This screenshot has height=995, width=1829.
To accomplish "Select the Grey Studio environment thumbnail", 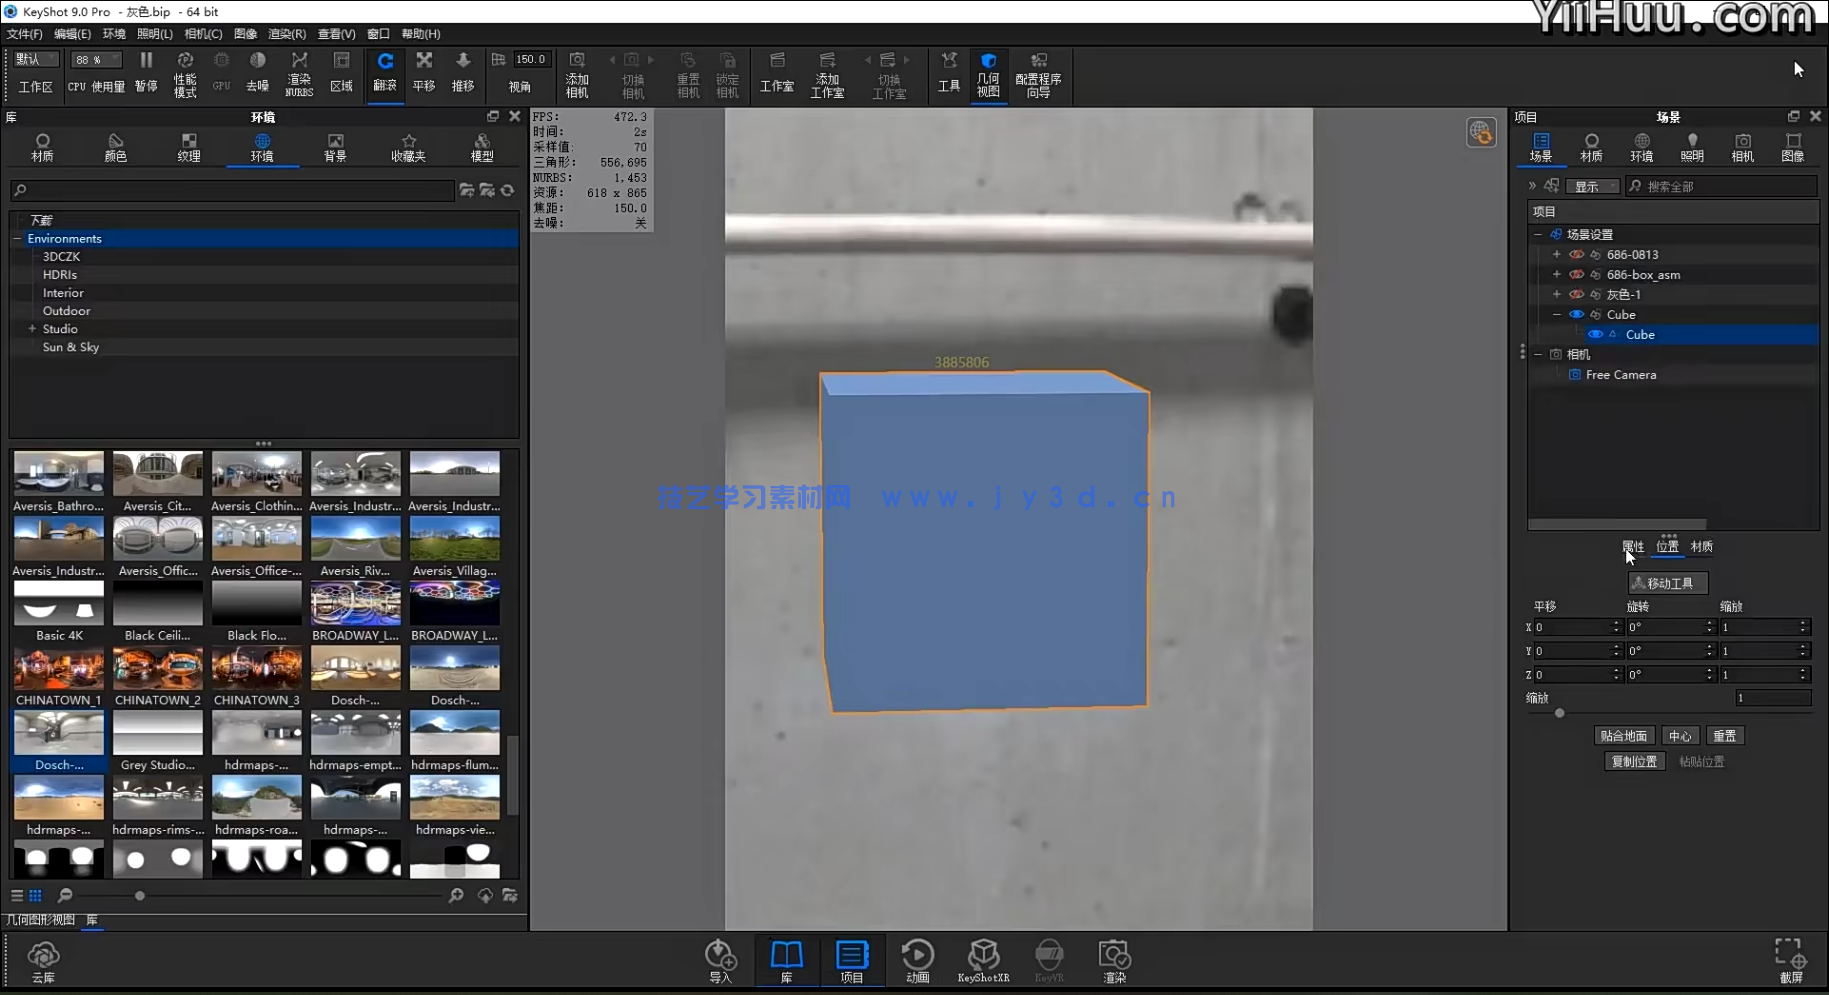I will pos(157,742).
